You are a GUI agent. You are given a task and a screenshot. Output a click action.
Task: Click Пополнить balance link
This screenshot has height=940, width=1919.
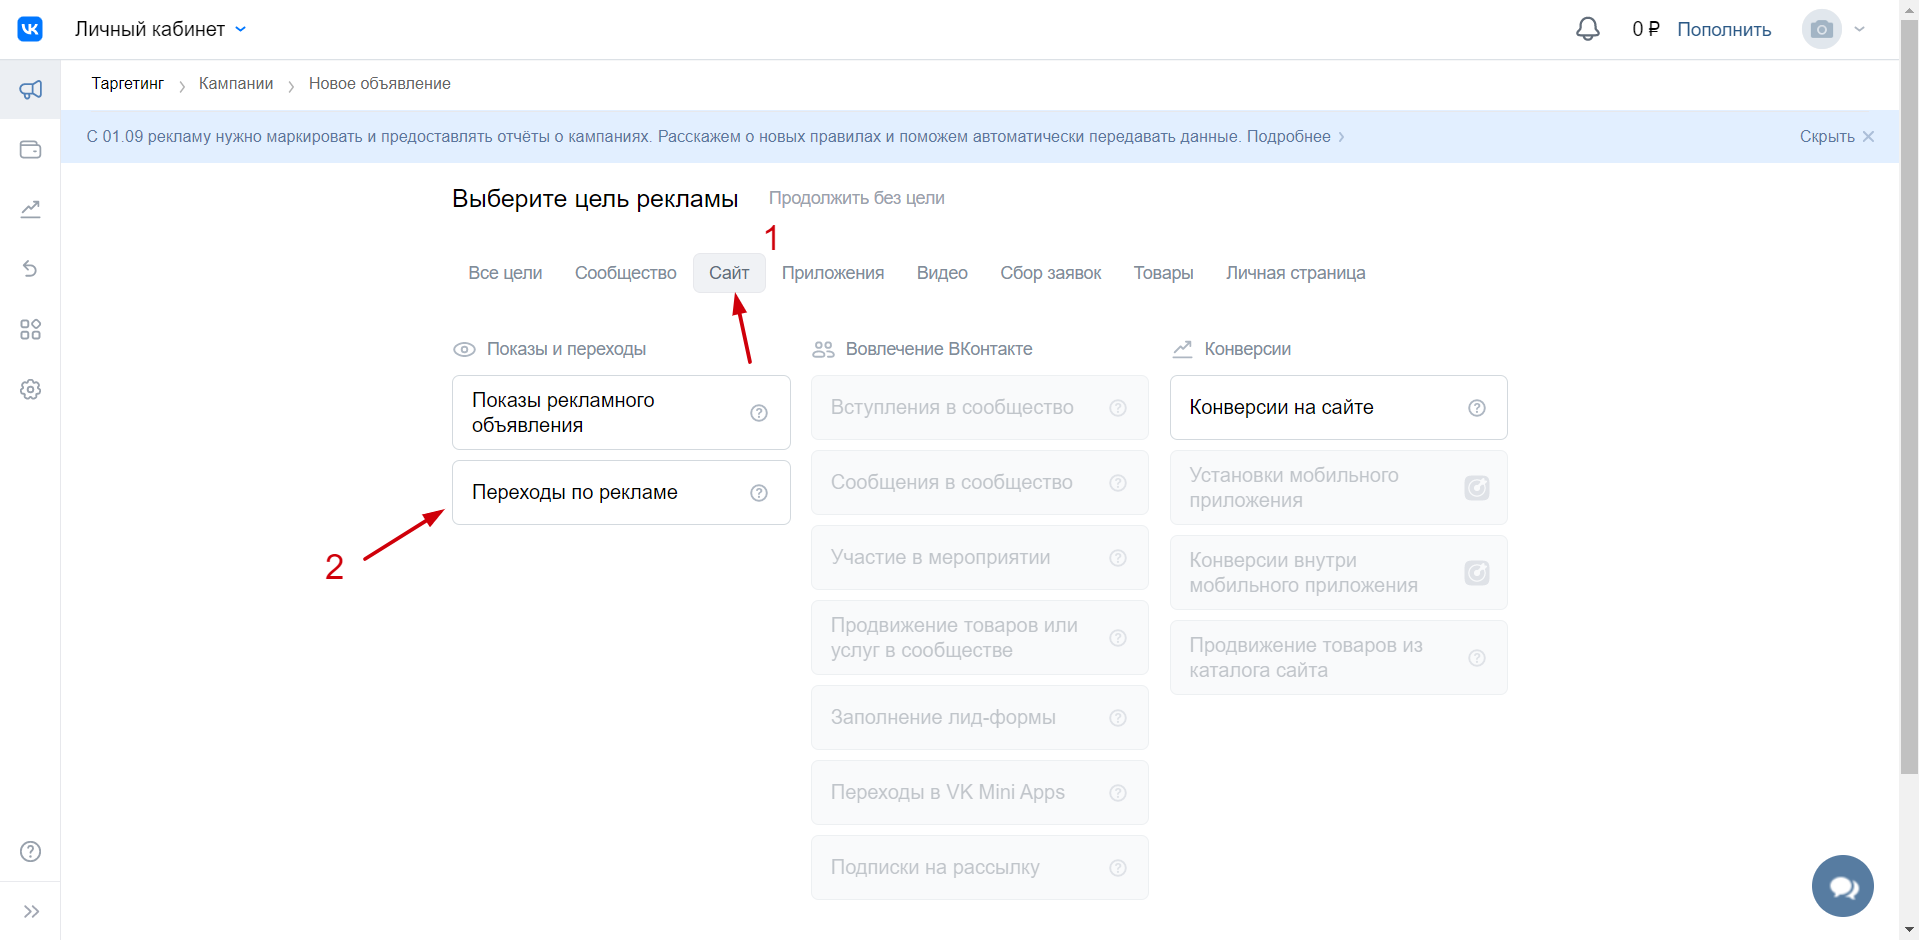[1724, 29]
